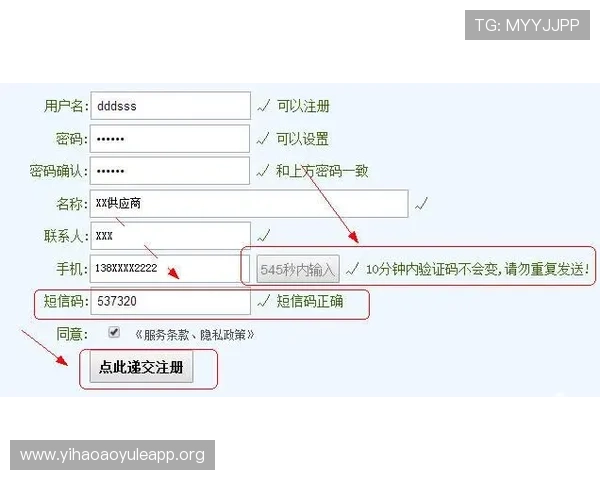Click the 点此递交注册 submit button

(x=141, y=367)
